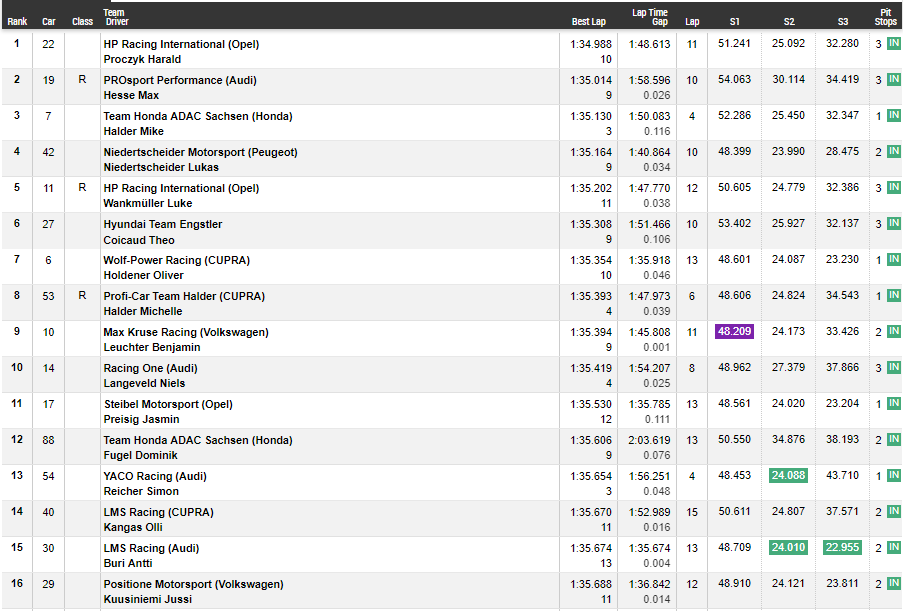
Task: Sort by the Rank column header
Action: (17, 21)
